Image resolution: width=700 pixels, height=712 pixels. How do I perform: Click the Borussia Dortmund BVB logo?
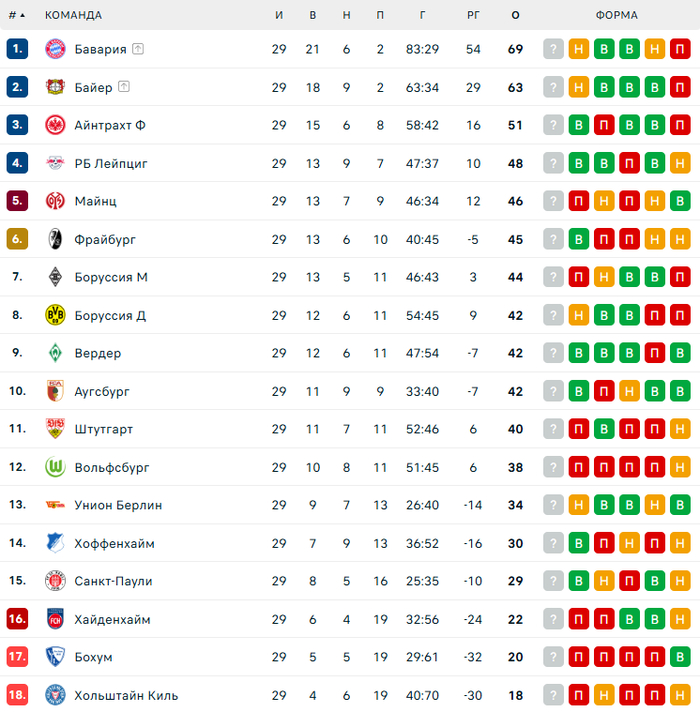[55, 315]
